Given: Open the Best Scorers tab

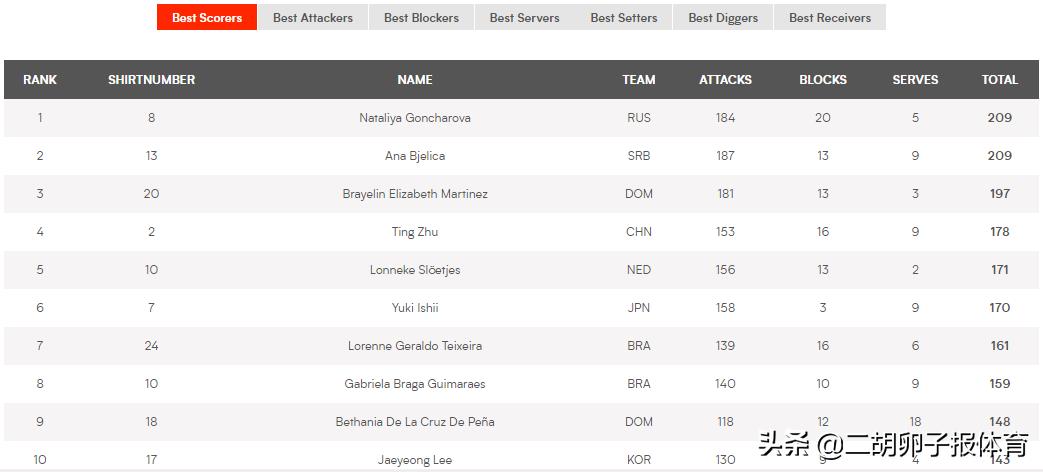Looking at the screenshot, I should 207,17.
